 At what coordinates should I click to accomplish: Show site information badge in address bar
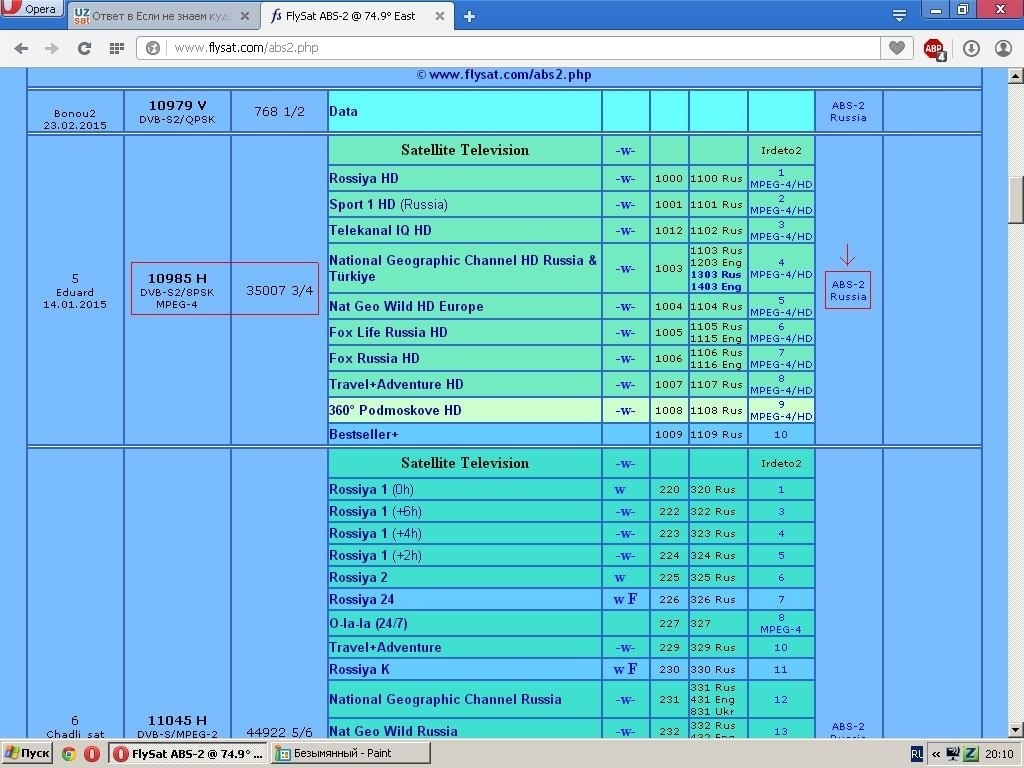(x=153, y=48)
